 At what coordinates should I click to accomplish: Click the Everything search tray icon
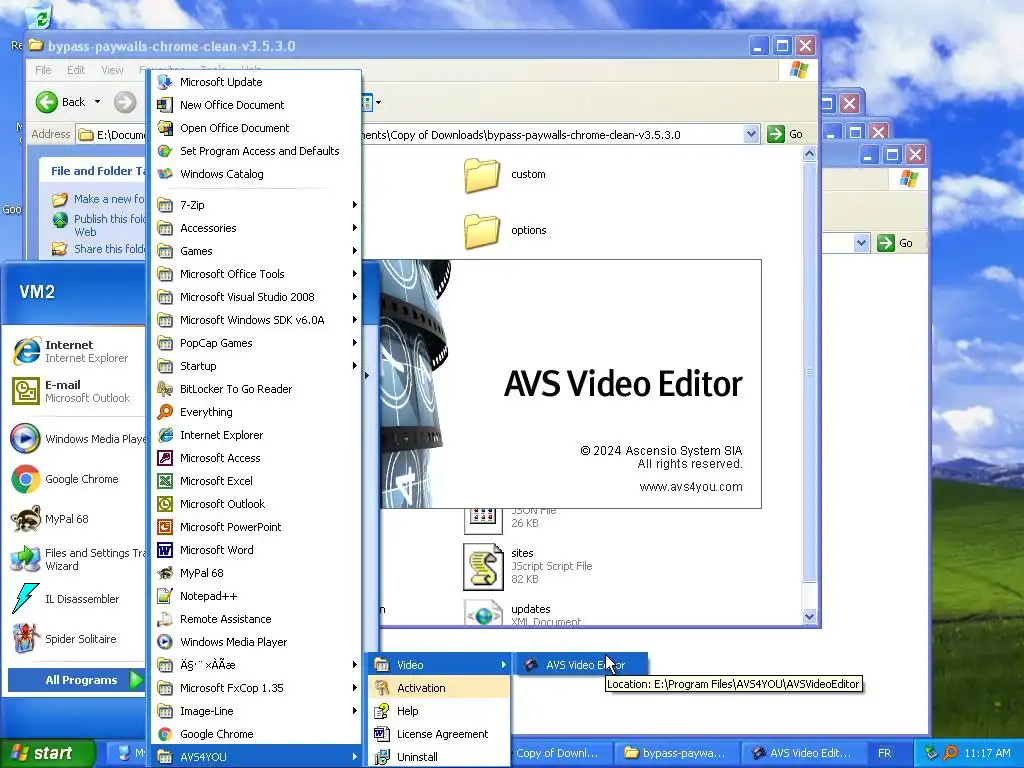[x=950, y=753]
